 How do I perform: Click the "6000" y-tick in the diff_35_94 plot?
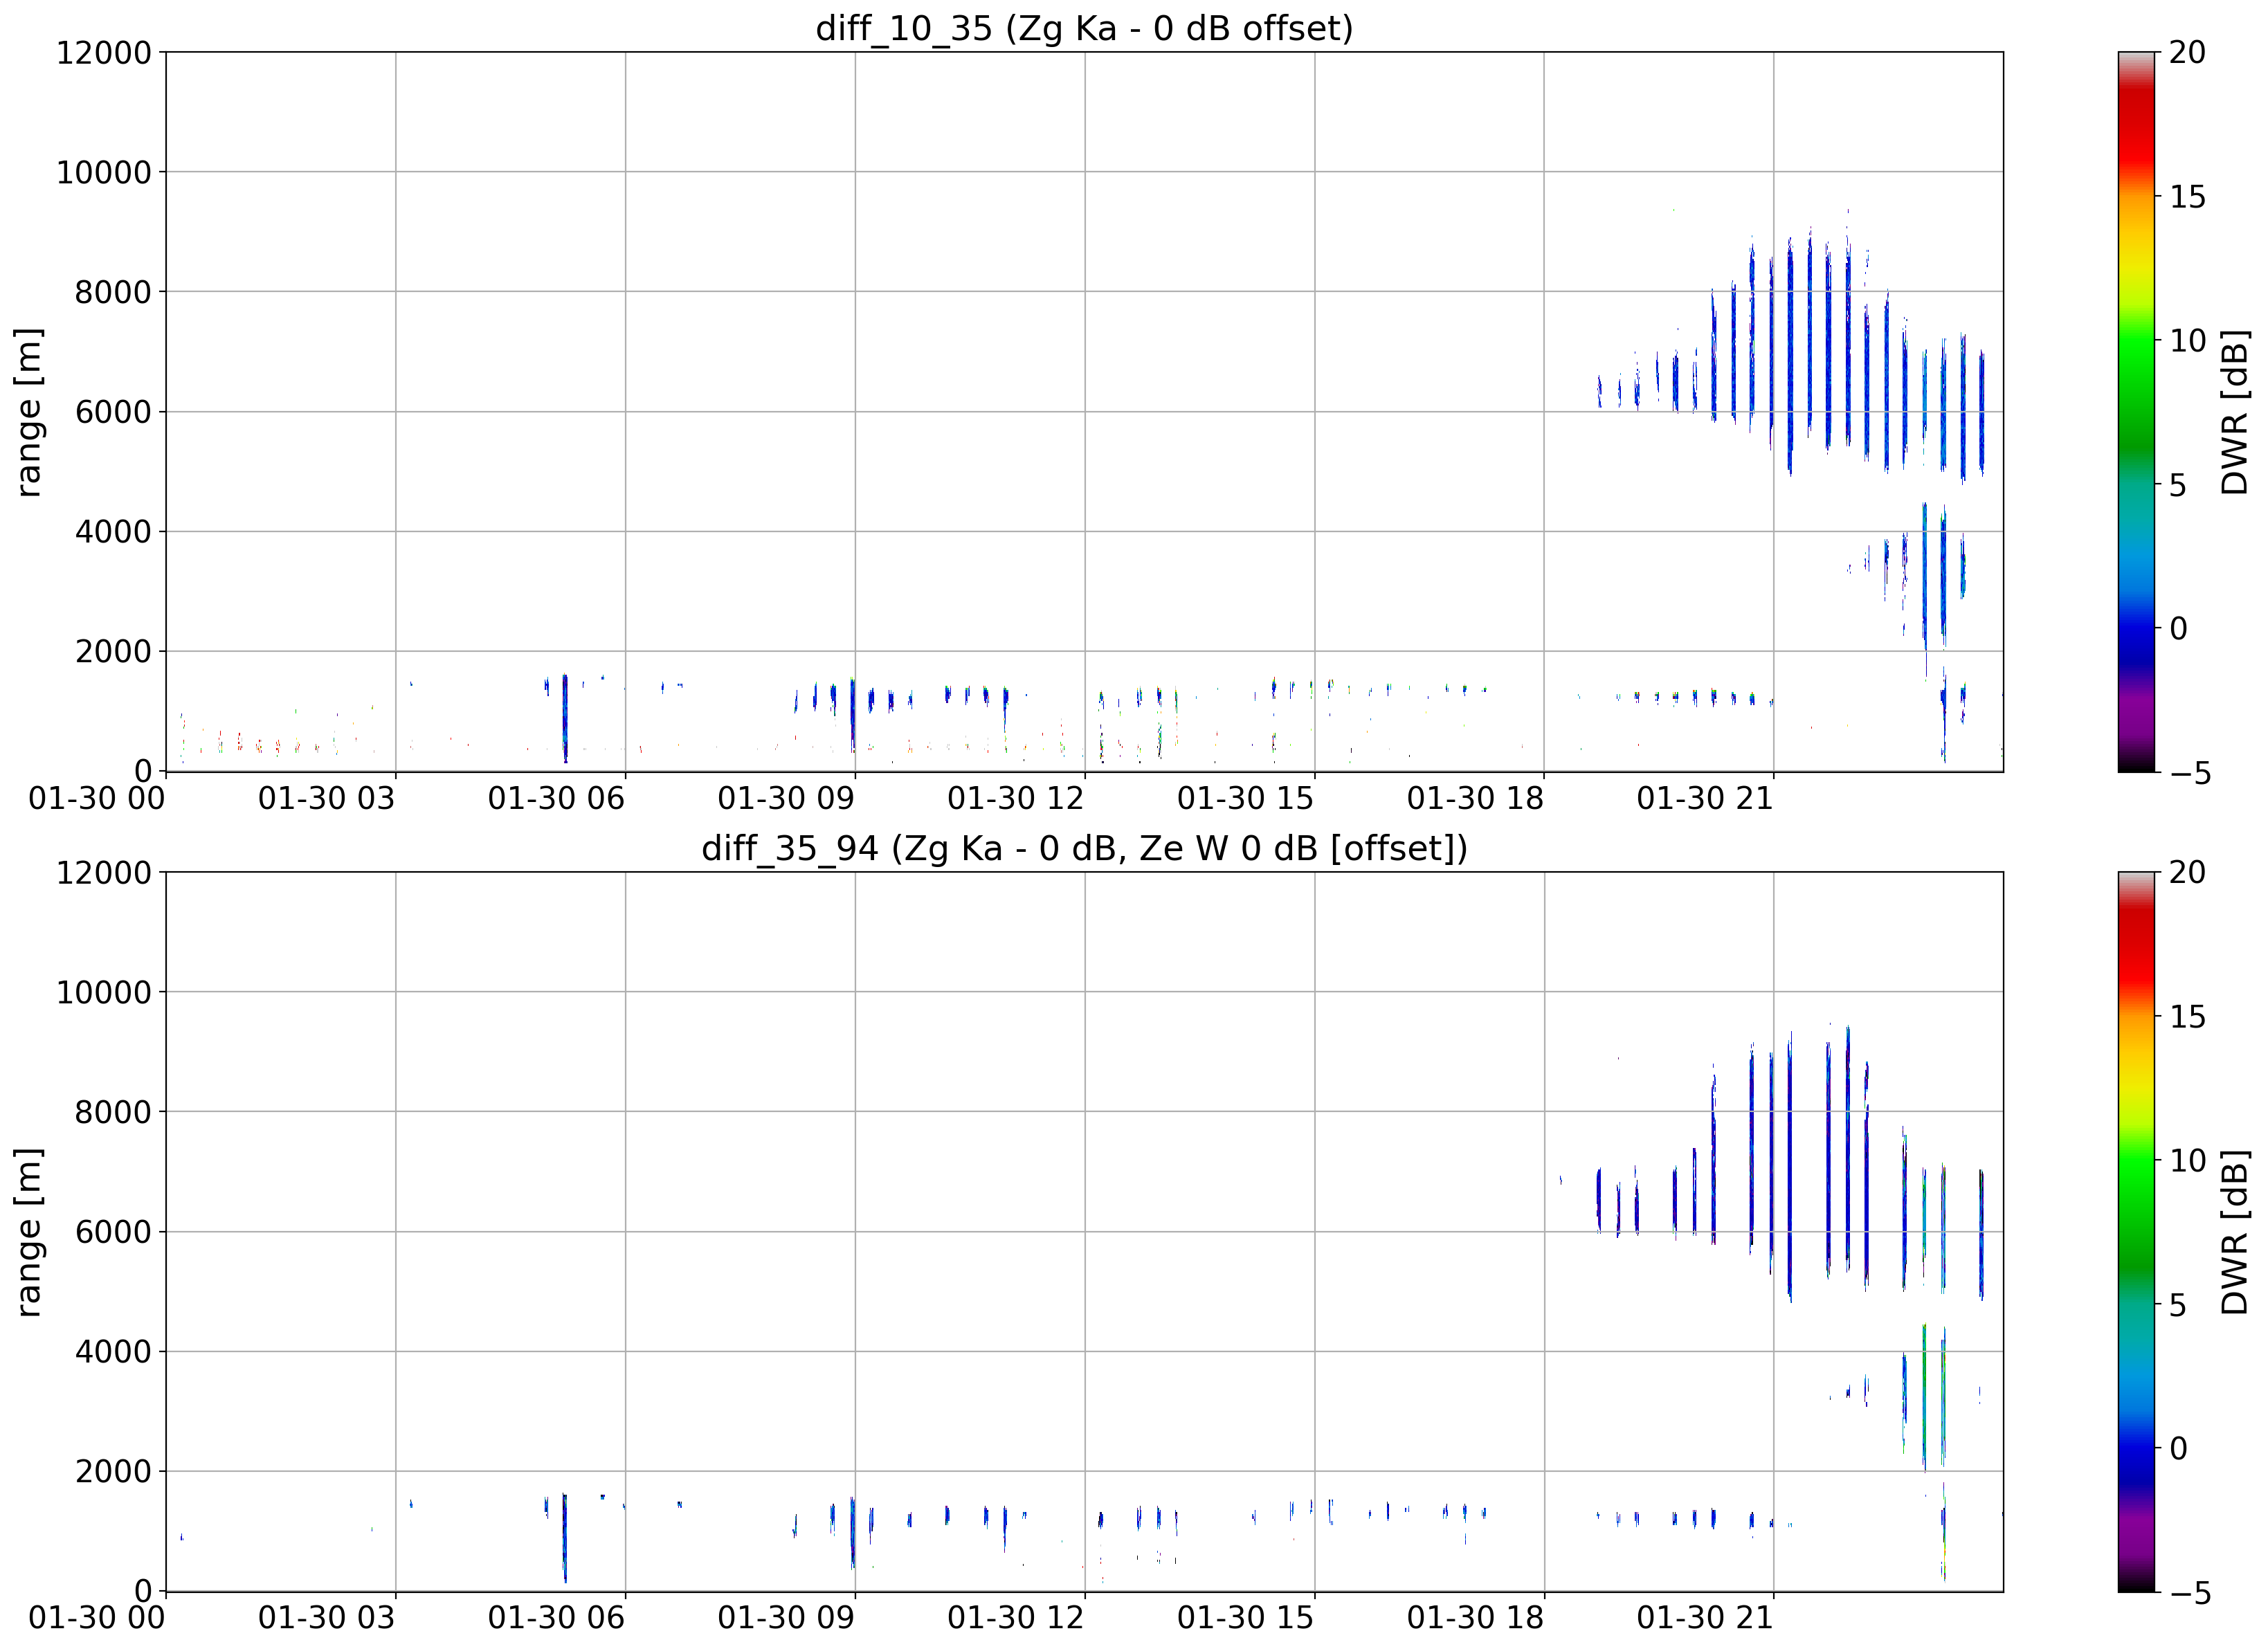coord(113,1231)
